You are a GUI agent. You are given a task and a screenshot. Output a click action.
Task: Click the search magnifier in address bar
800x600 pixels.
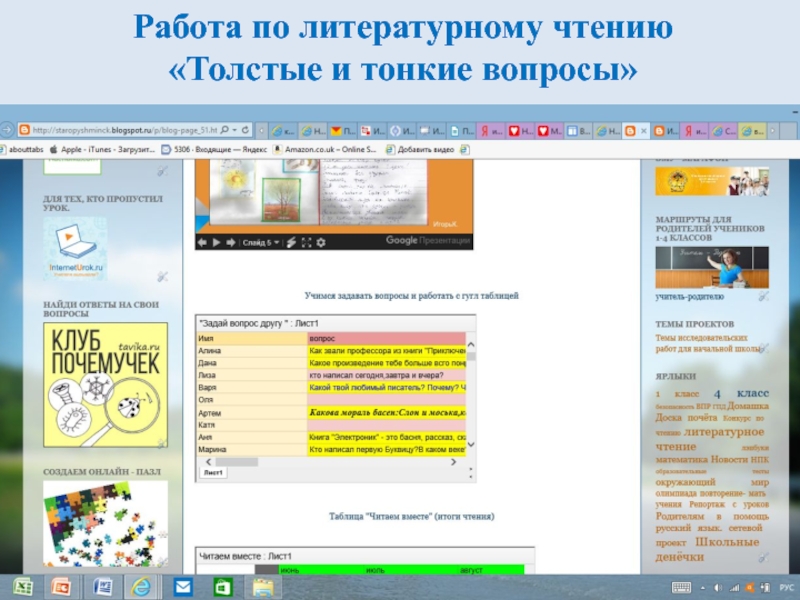(224, 131)
